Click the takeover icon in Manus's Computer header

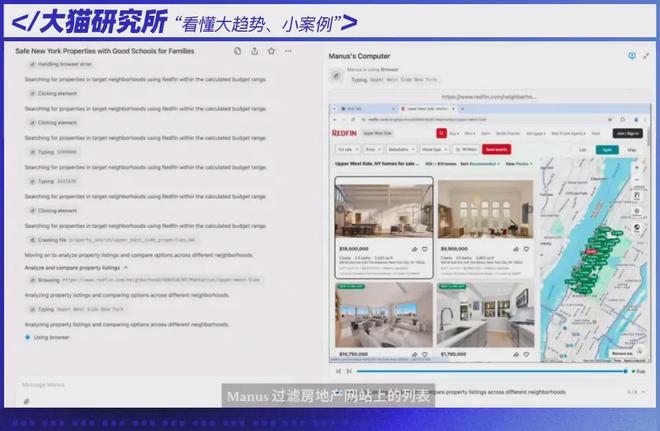coord(631,56)
